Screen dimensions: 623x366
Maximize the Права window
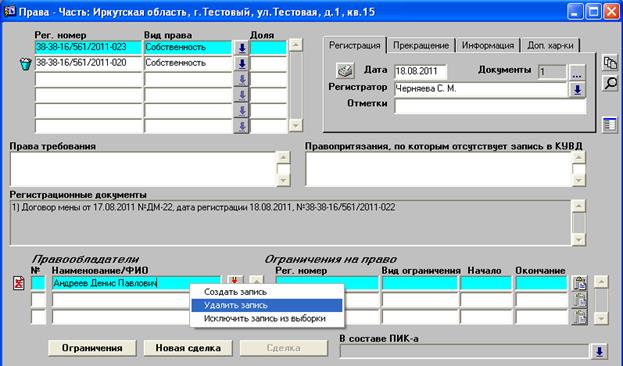click(x=593, y=12)
